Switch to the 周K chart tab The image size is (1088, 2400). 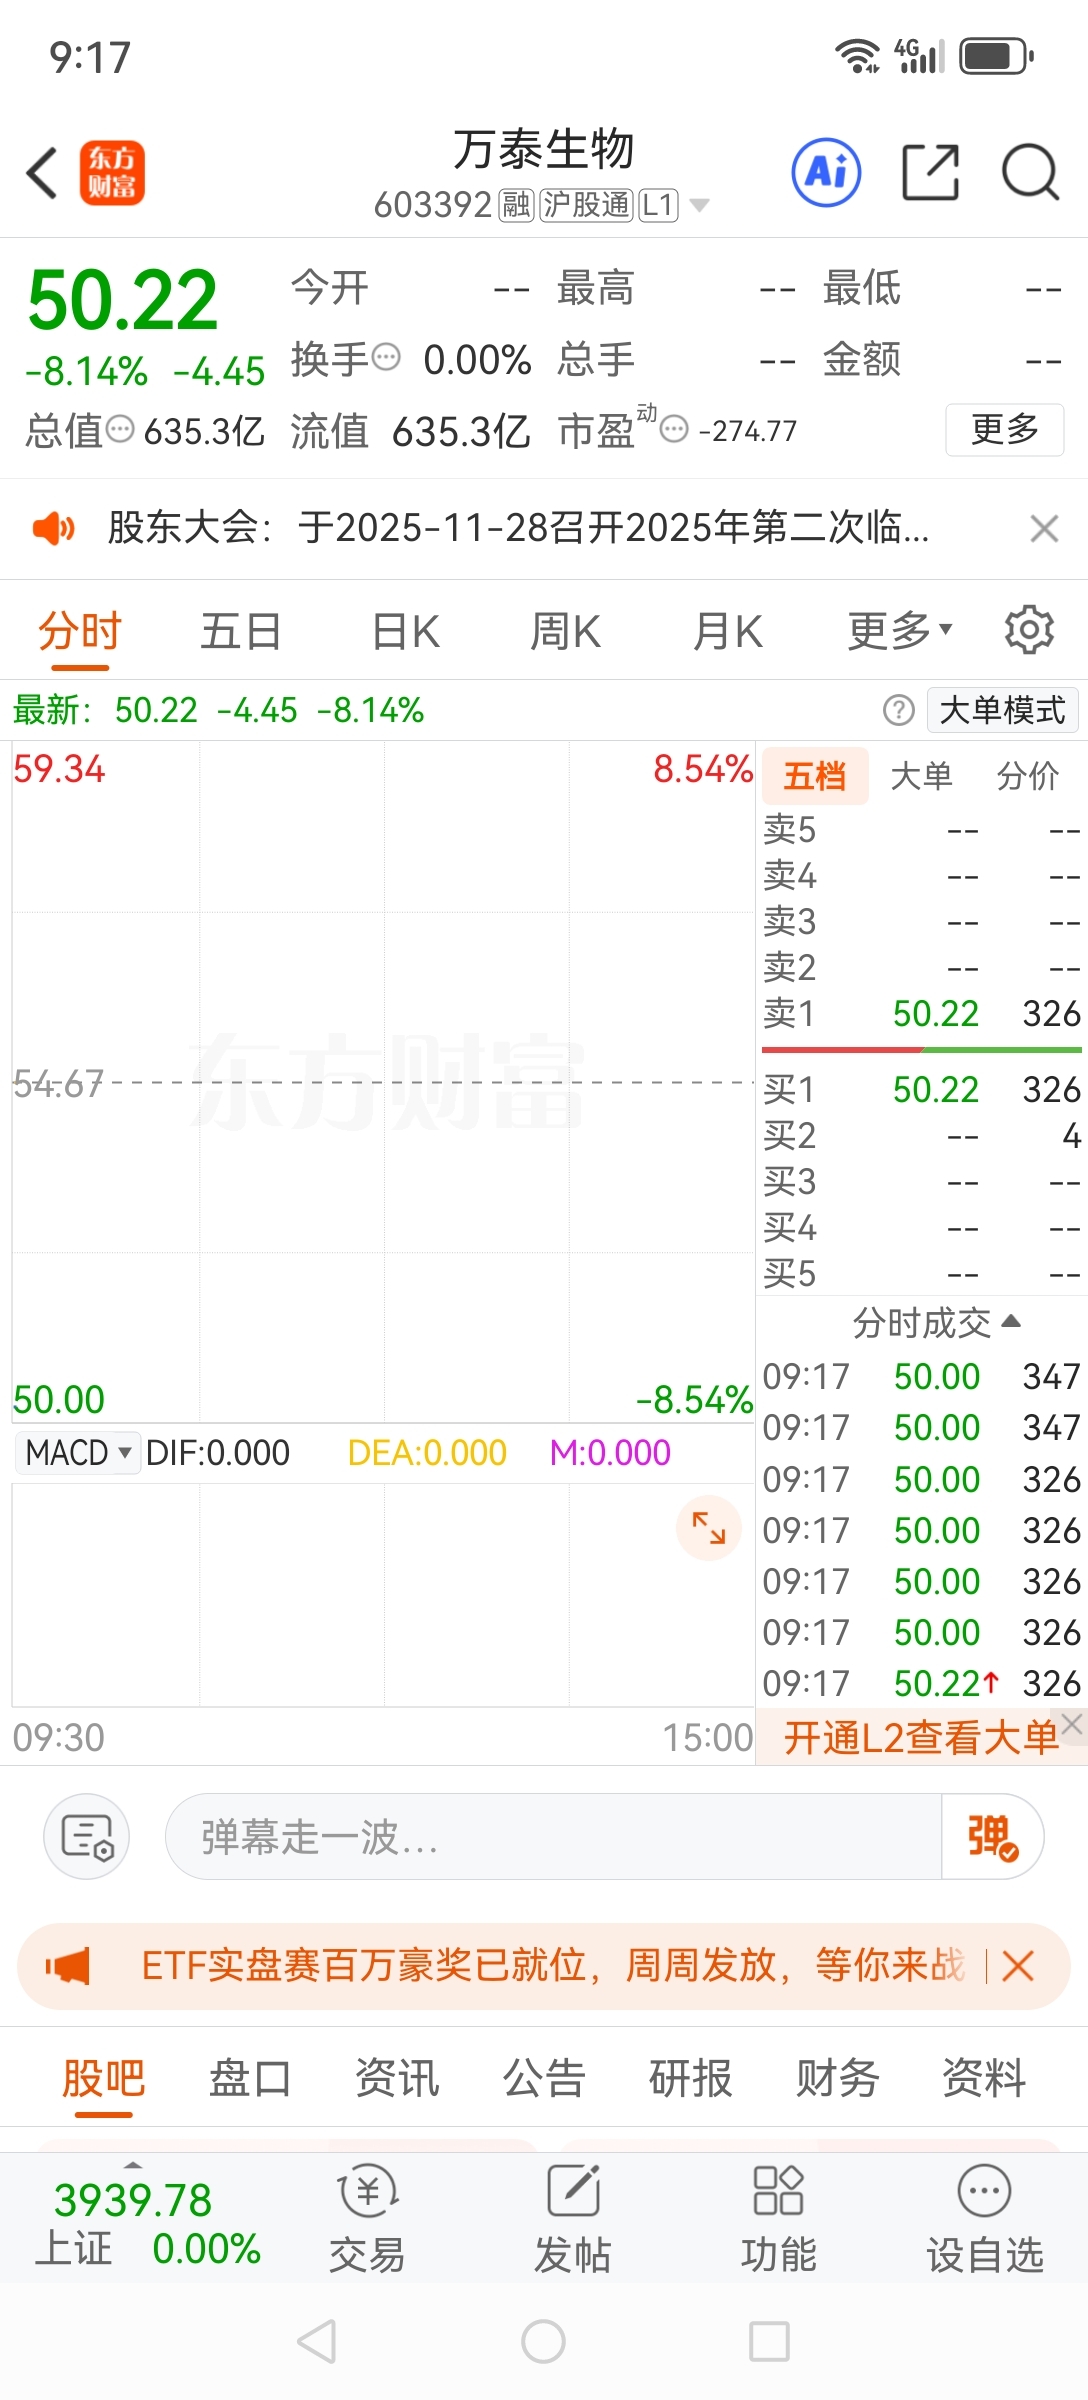[565, 632]
